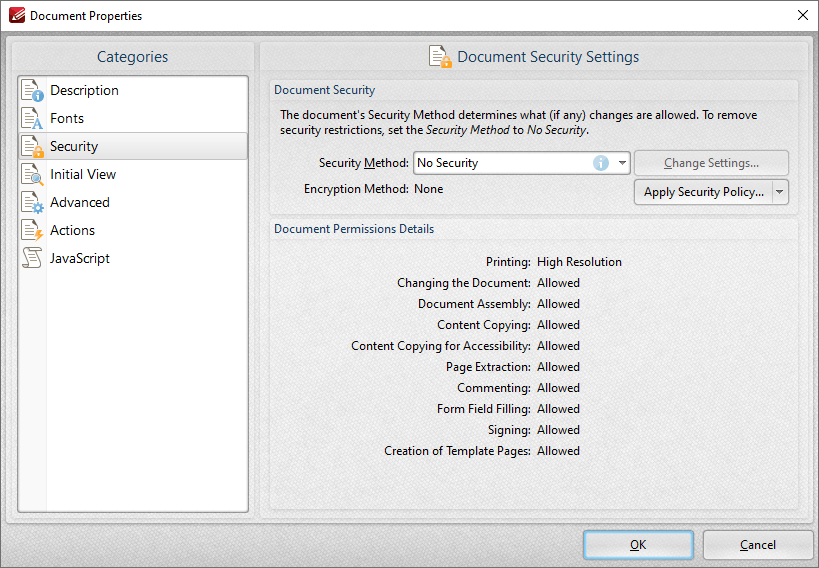Screen dimensions: 819x568
Task: Click the Document Security Settings header icon
Action: 440,56
